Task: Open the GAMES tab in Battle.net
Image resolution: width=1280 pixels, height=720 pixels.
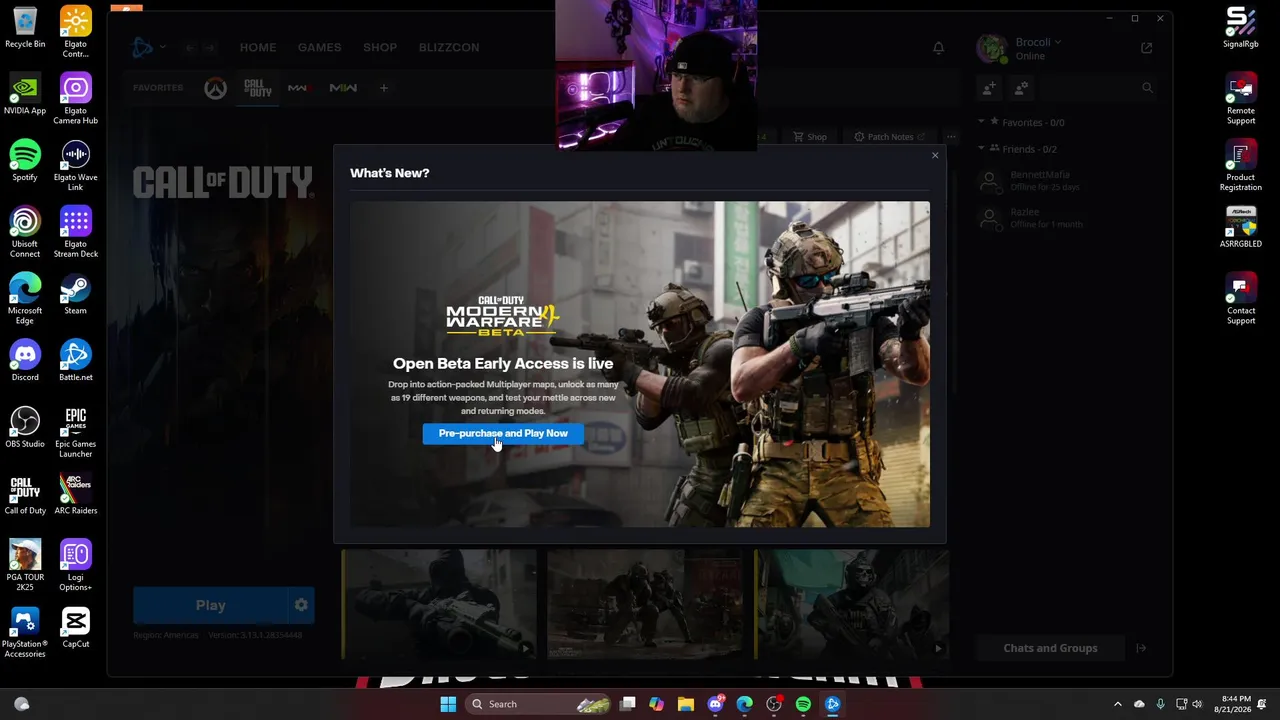Action: (319, 47)
